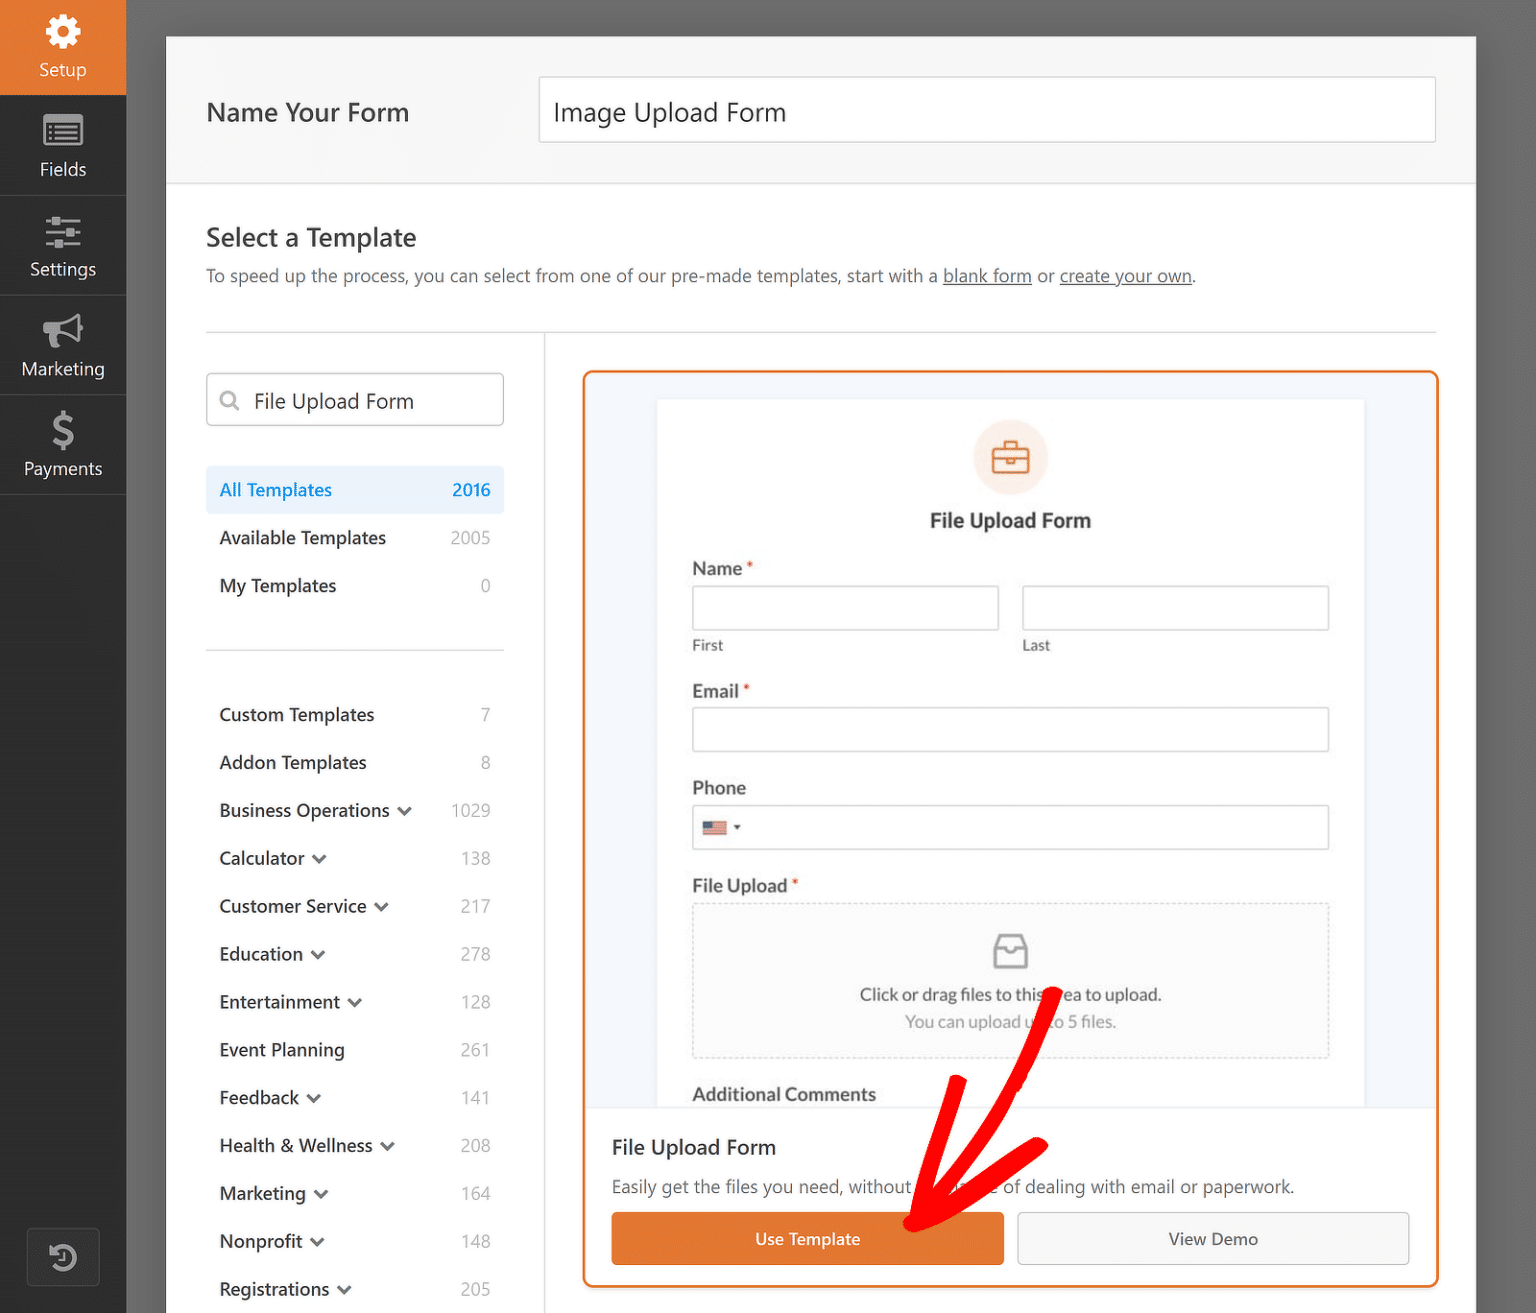Click the Use Template button
Screen dimensions: 1536x1313
tap(807, 1238)
